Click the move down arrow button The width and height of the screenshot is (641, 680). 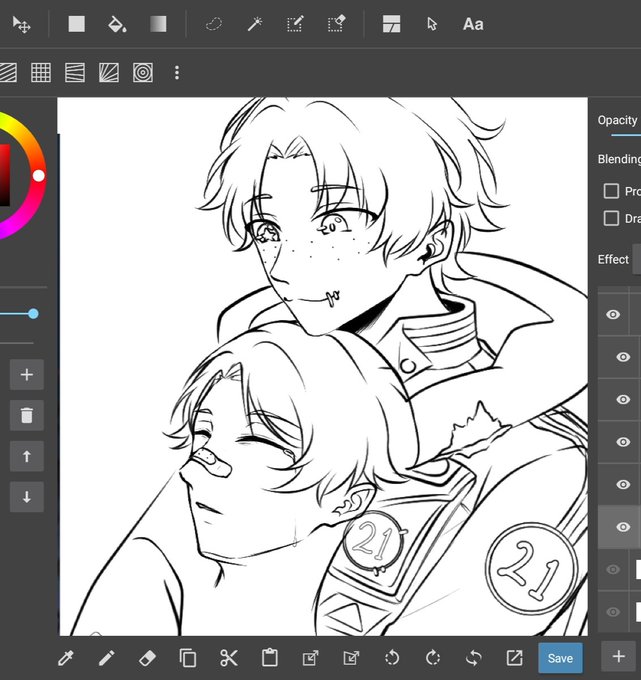[x=26, y=497]
